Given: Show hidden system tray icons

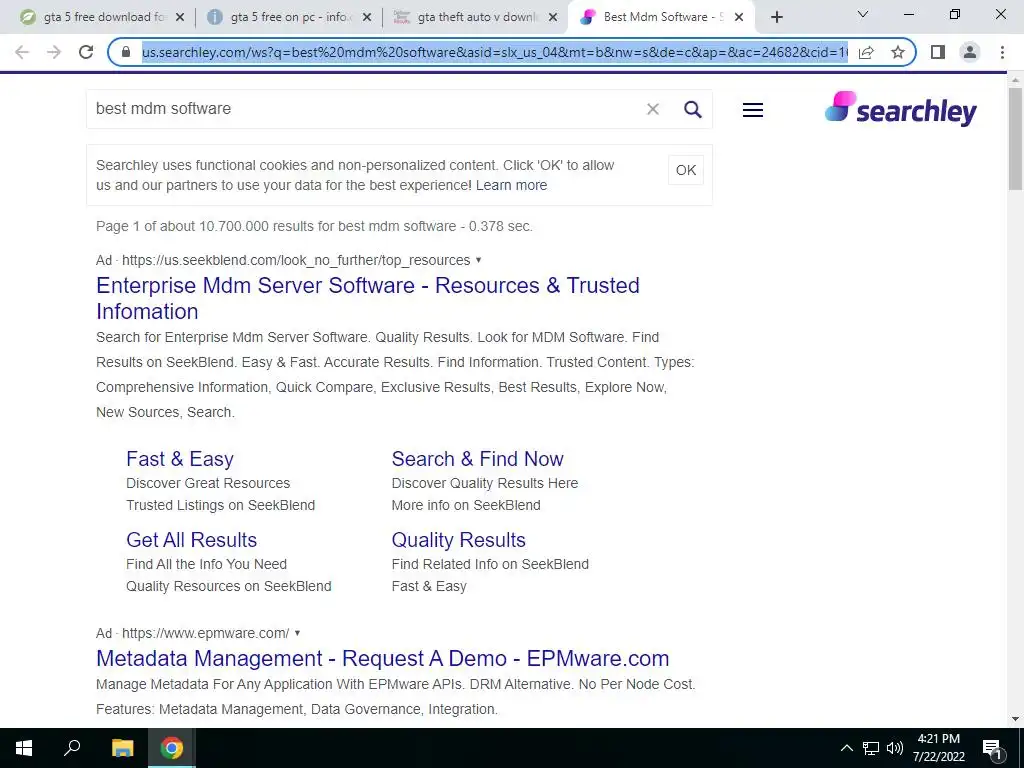Looking at the screenshot, I should (846, 748).
